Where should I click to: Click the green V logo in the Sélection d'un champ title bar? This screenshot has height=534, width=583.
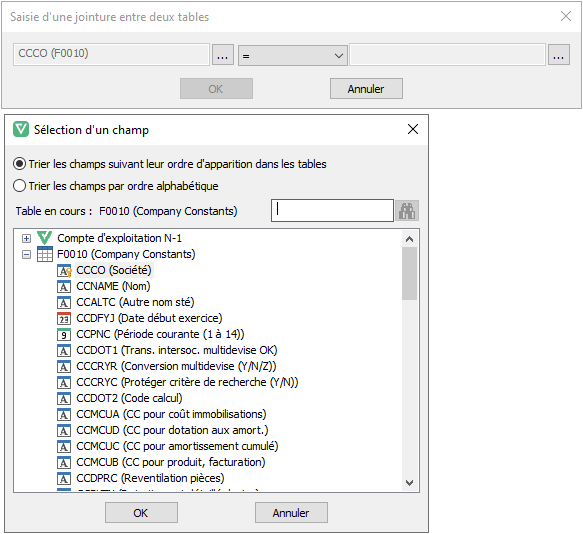click(21, 129)
